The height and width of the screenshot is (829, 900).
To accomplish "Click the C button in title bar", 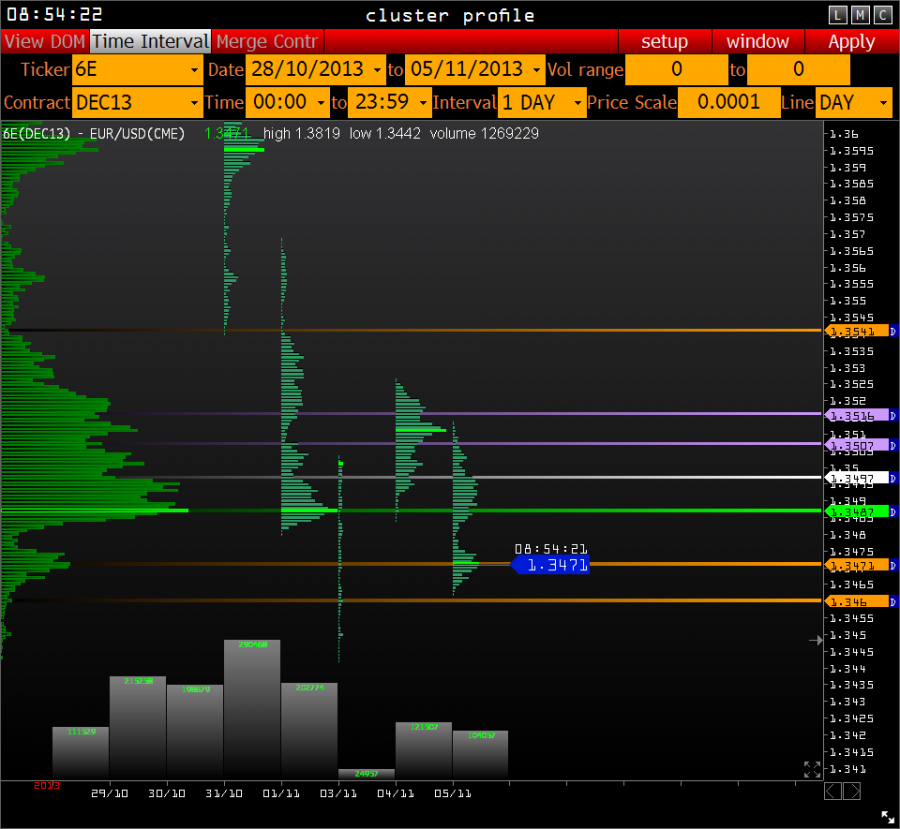I will [x=882, y=14].
